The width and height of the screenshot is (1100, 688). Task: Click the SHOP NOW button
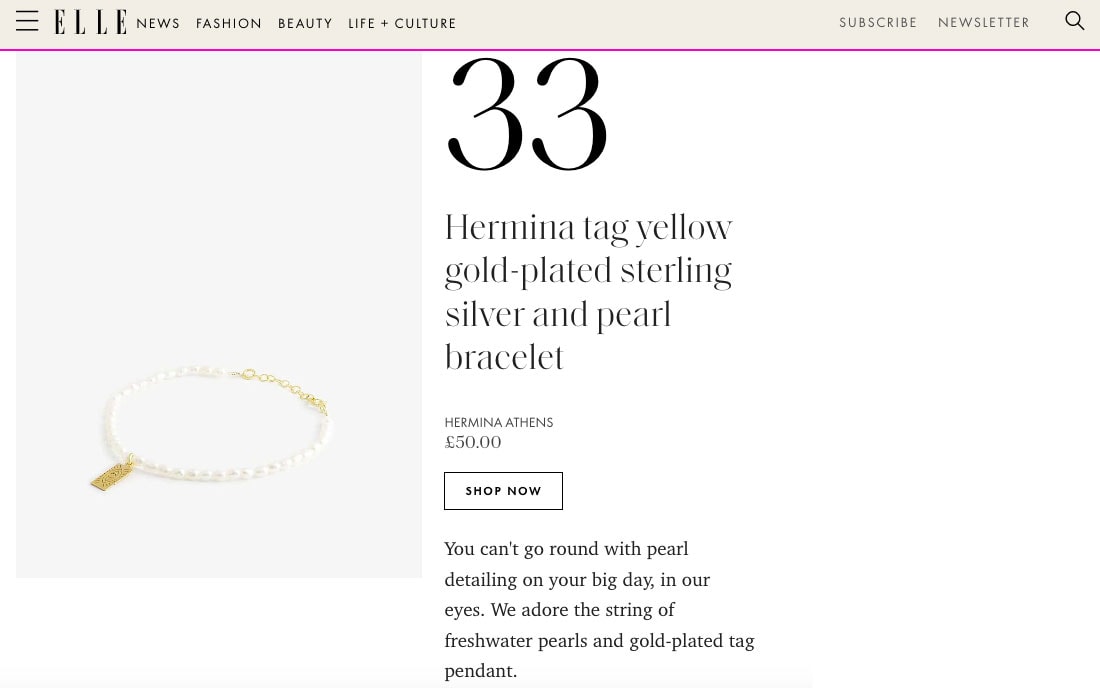(503, 490)
